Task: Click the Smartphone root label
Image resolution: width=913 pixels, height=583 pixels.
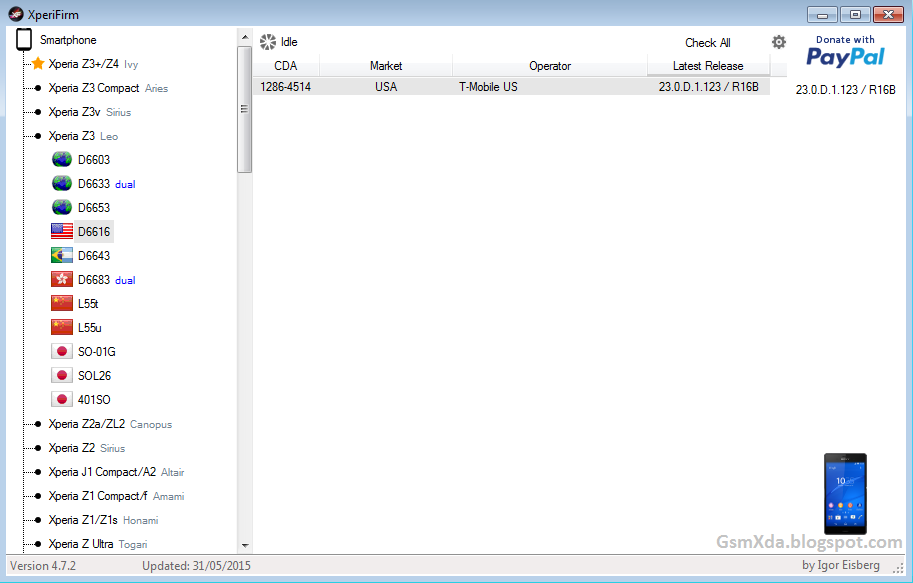Action: point(68,40)
